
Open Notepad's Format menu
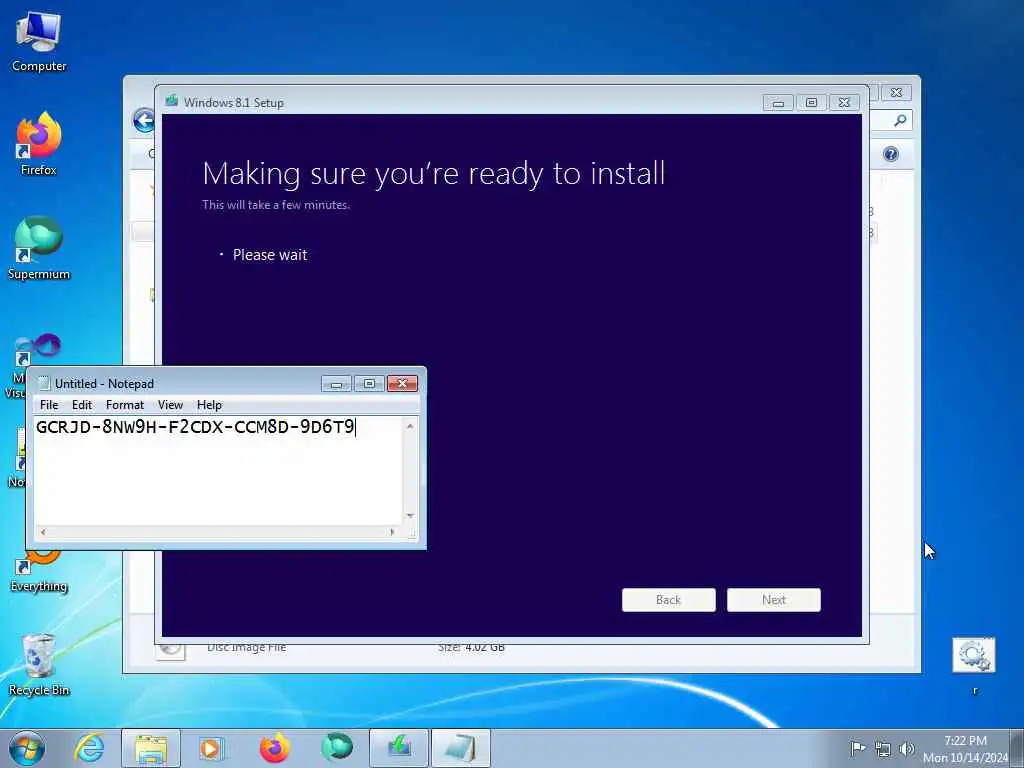click(125, 405)
